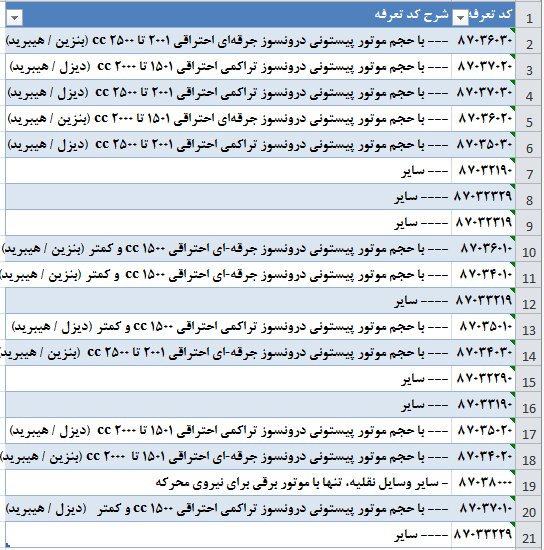Select the سایر description cell in row 8
This screenshot has height=550, width=544.
(x=228, y=196)
